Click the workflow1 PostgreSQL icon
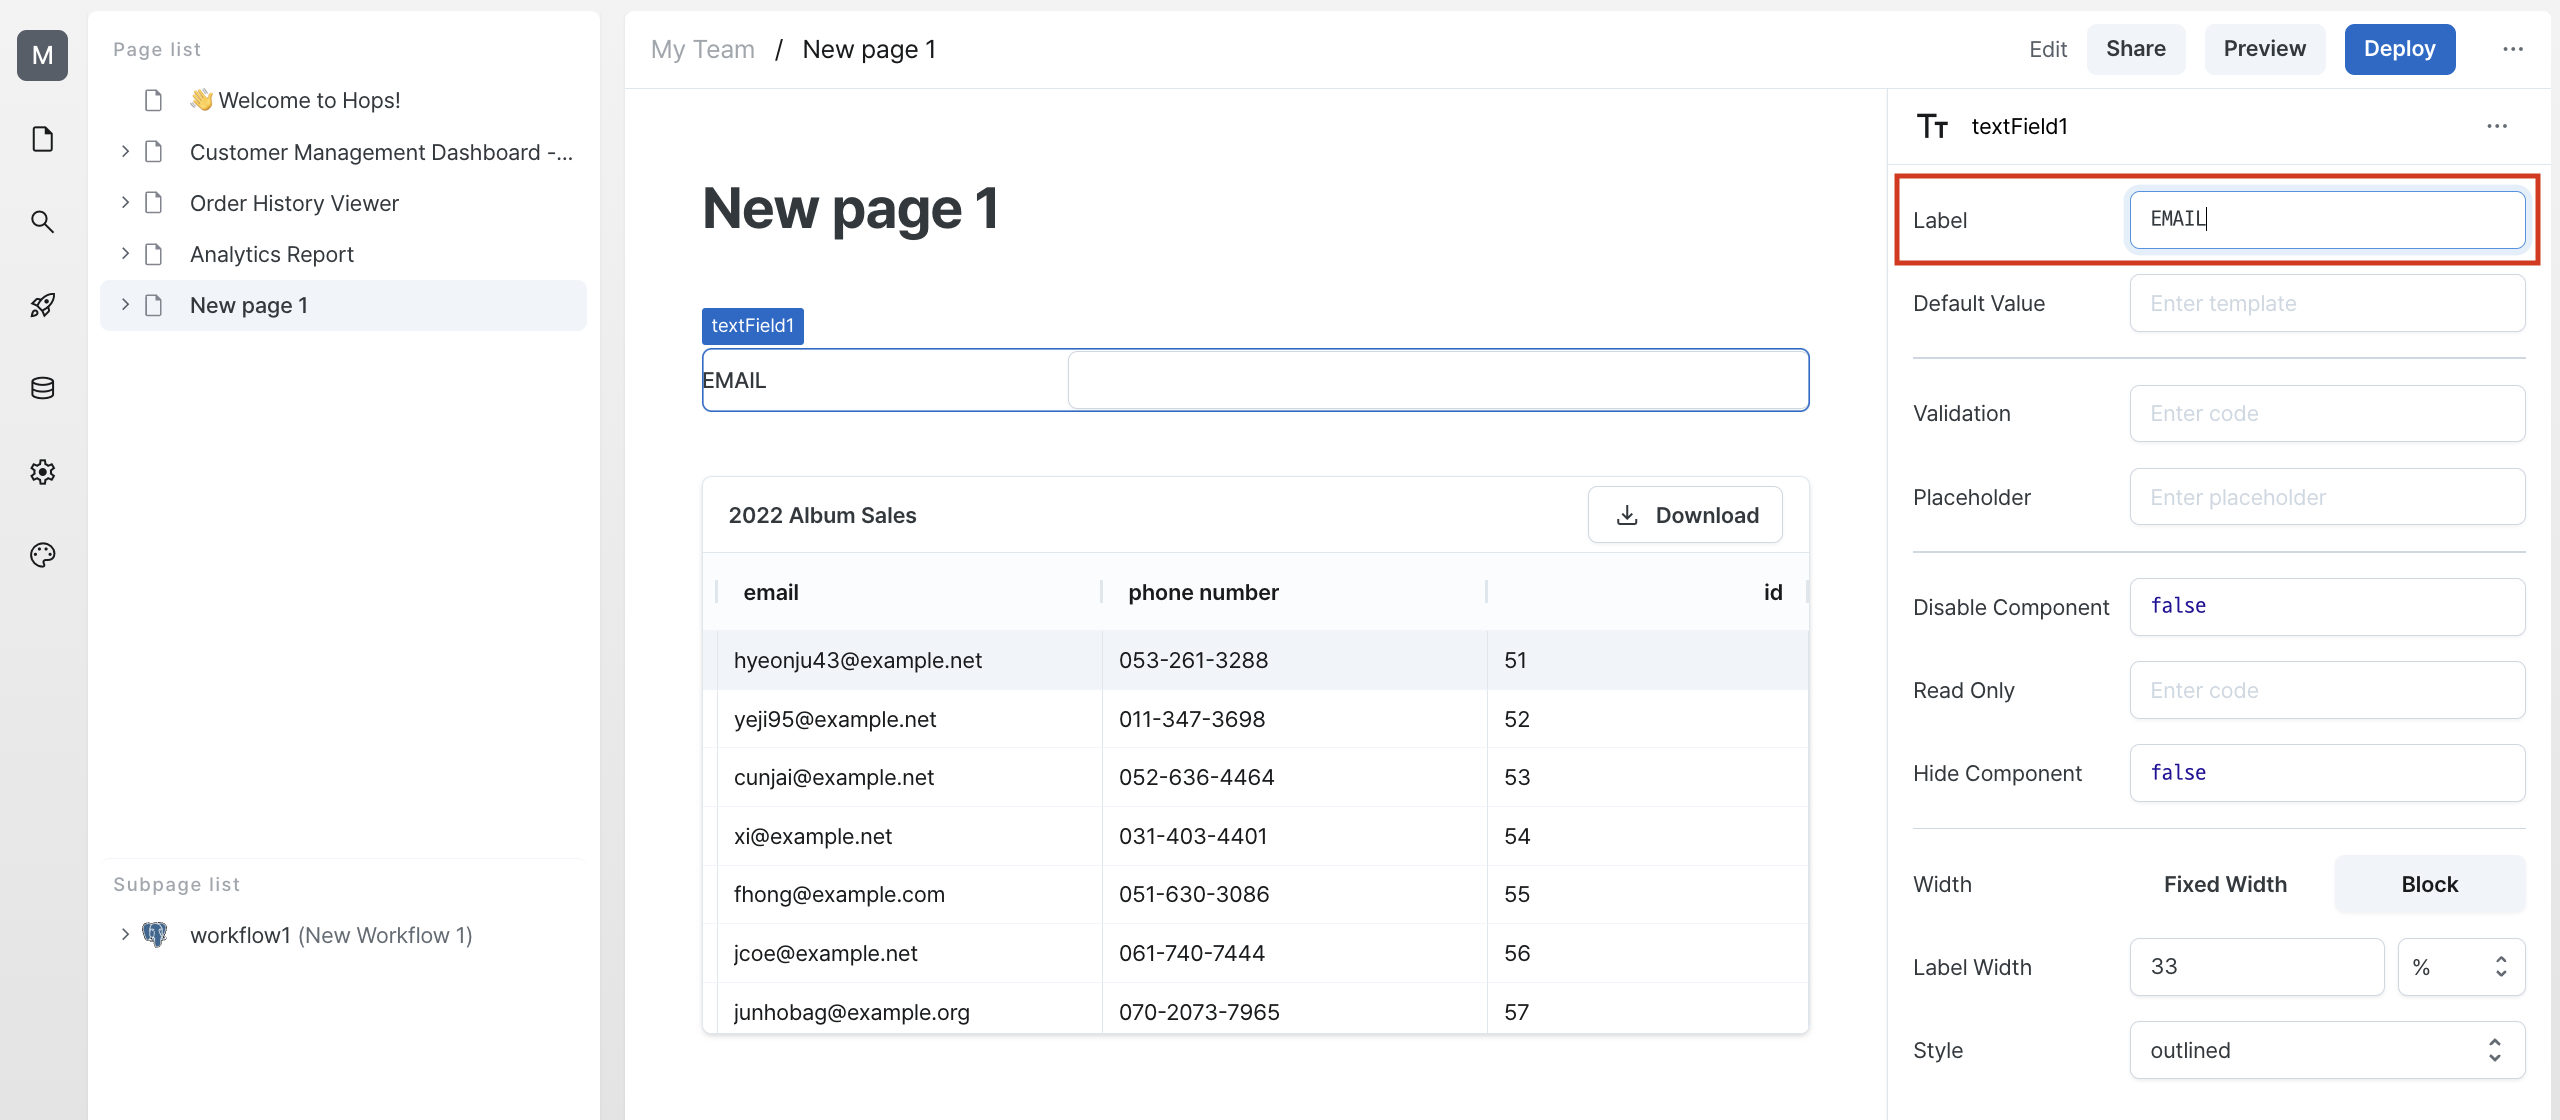The width and height of the screenshot is (2560, 1120). (154, 935)
